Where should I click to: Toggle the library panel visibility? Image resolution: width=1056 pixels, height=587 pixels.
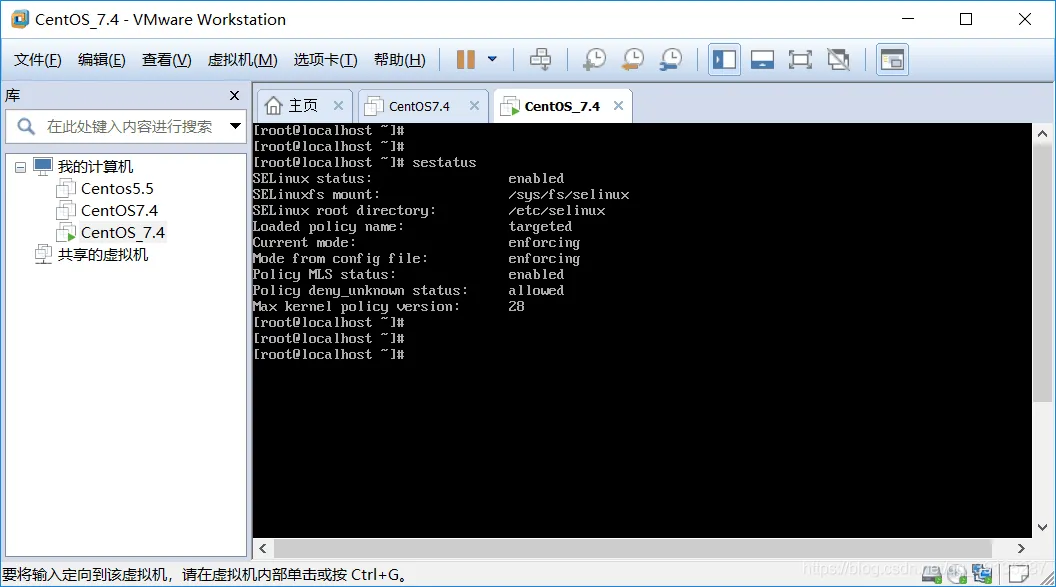tap(724, 60)
